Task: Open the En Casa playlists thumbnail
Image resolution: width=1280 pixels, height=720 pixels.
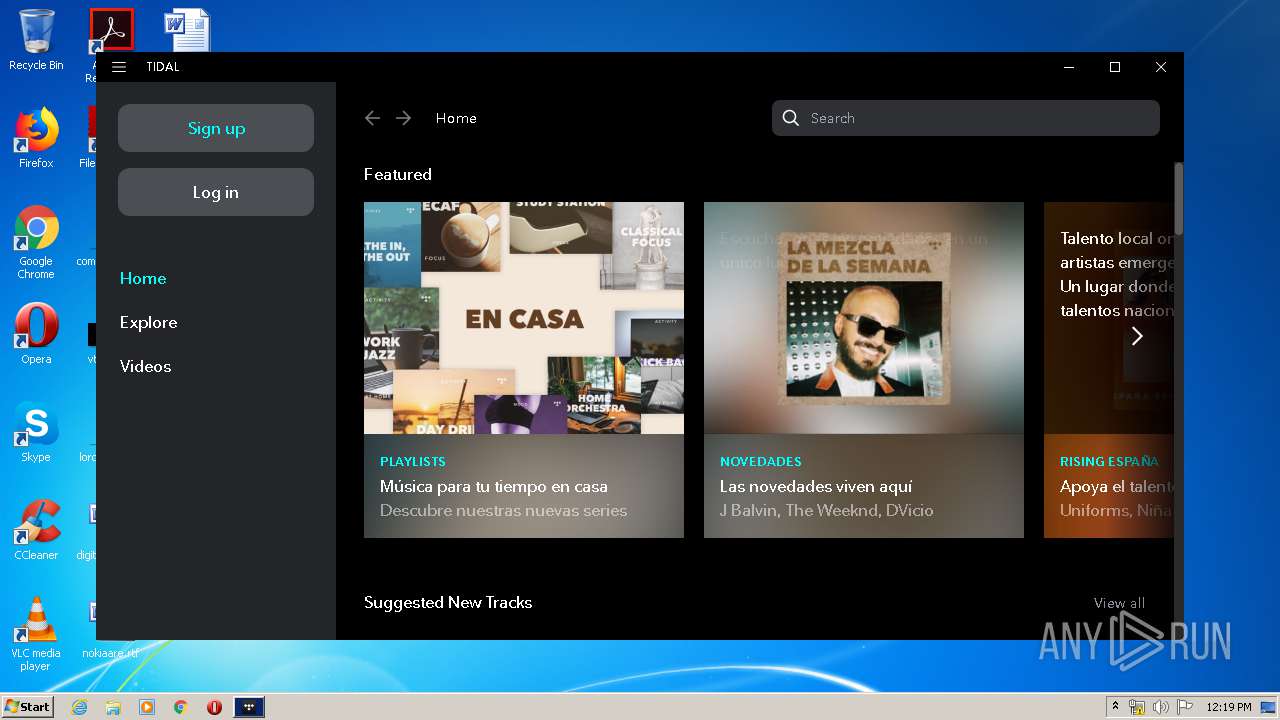Action: tap(524, 318)
